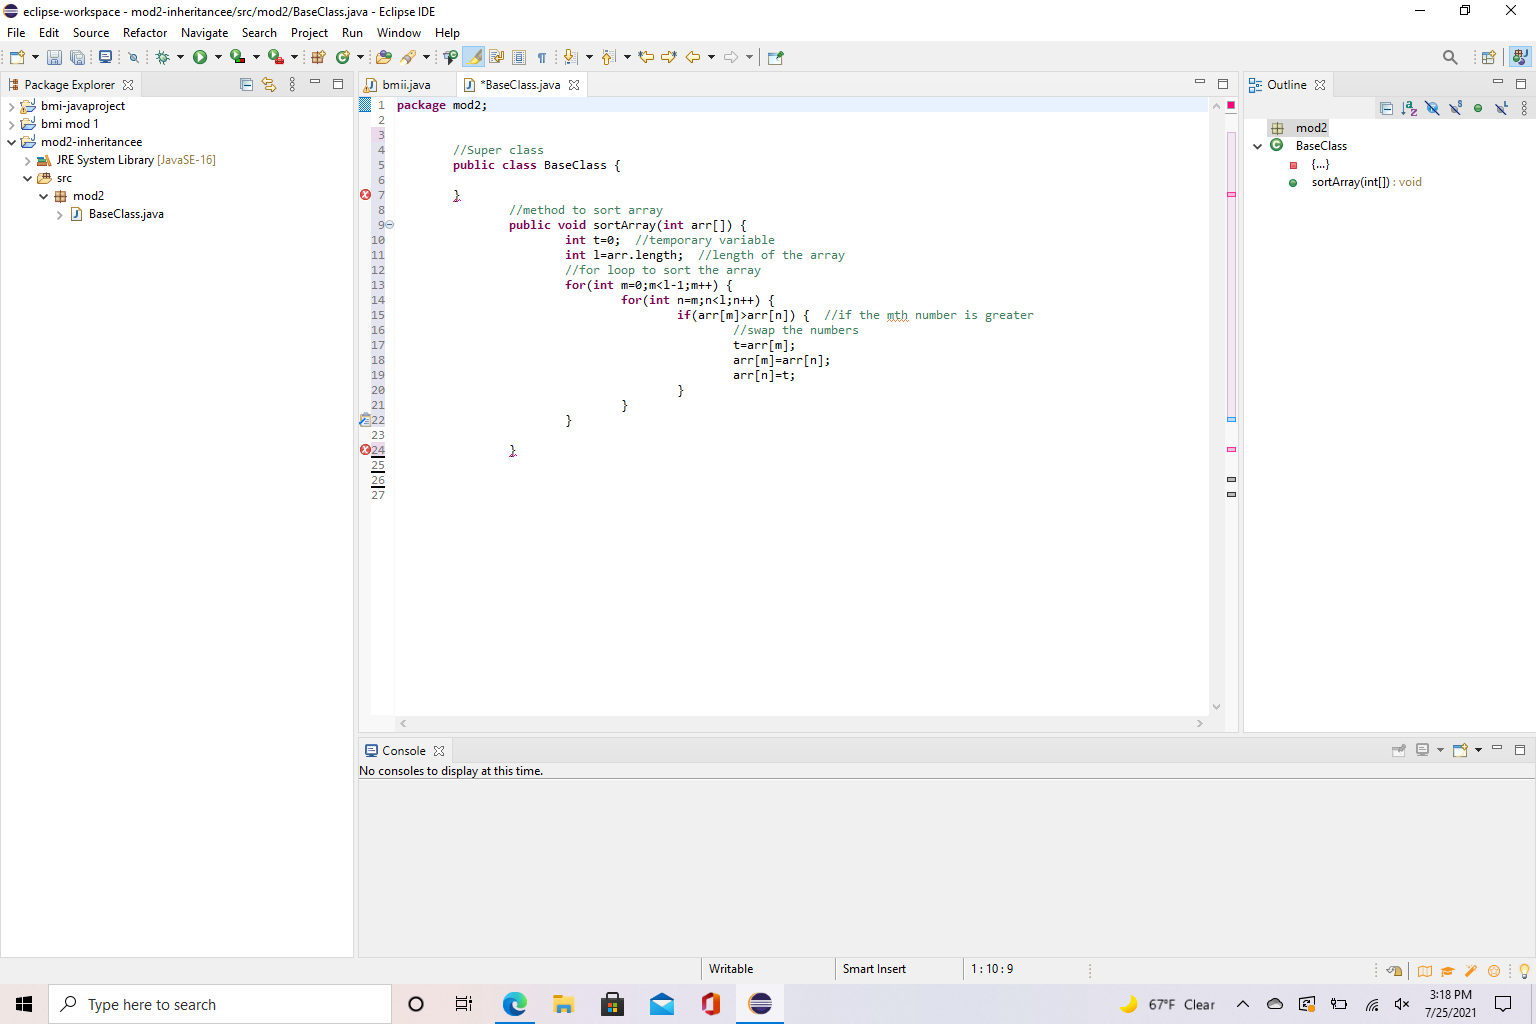The image size is (1536, 1024).
Task: Toggle Hide Fields in Outline view
Action: point(1432,108)
